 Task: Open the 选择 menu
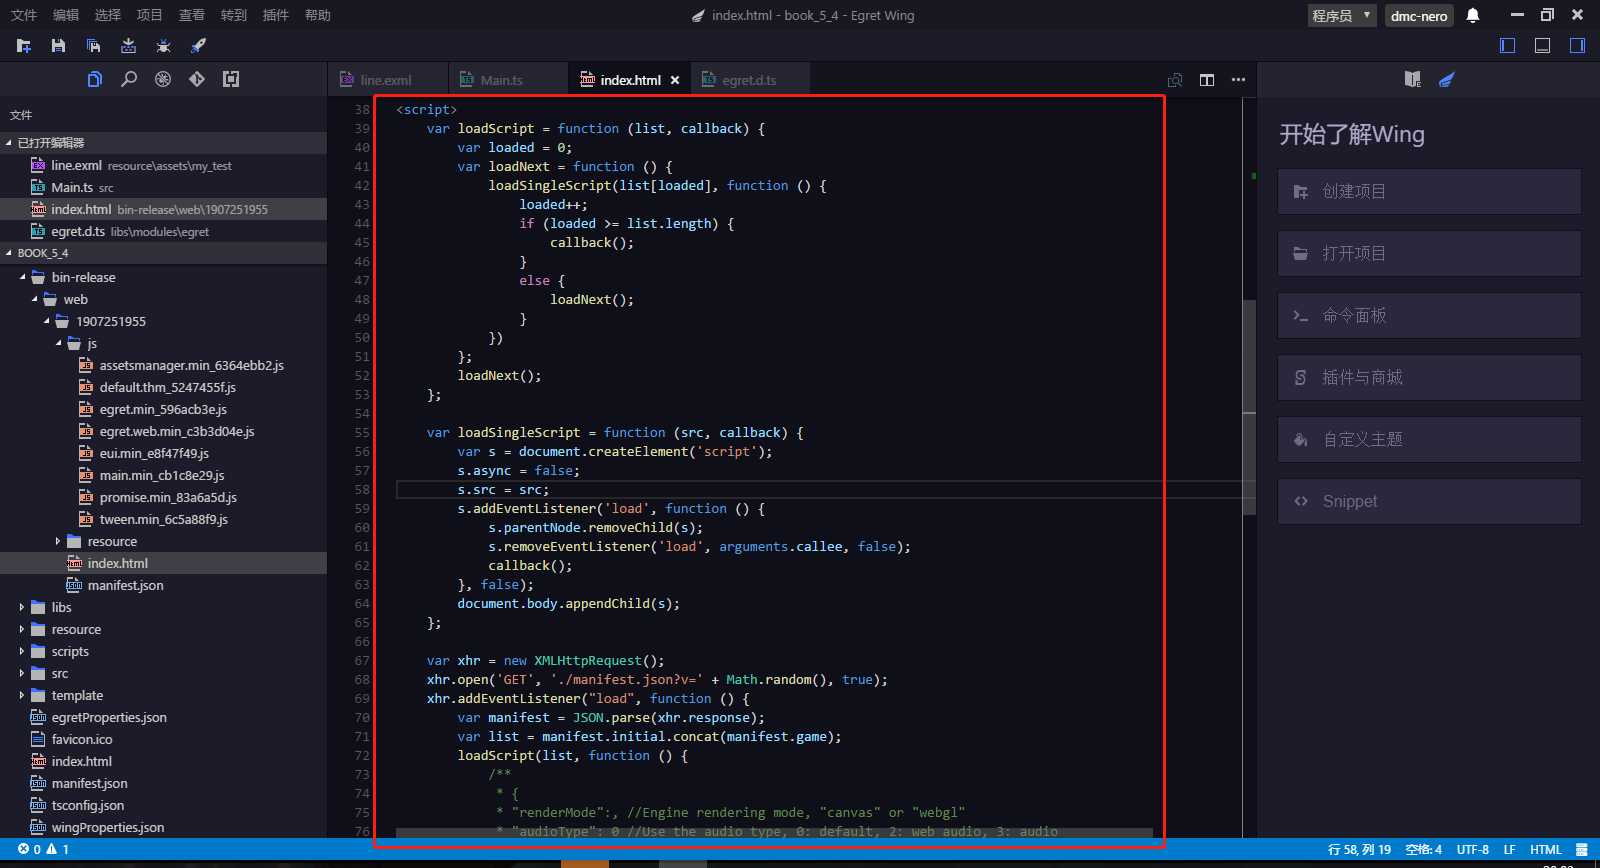pos(107,15)
